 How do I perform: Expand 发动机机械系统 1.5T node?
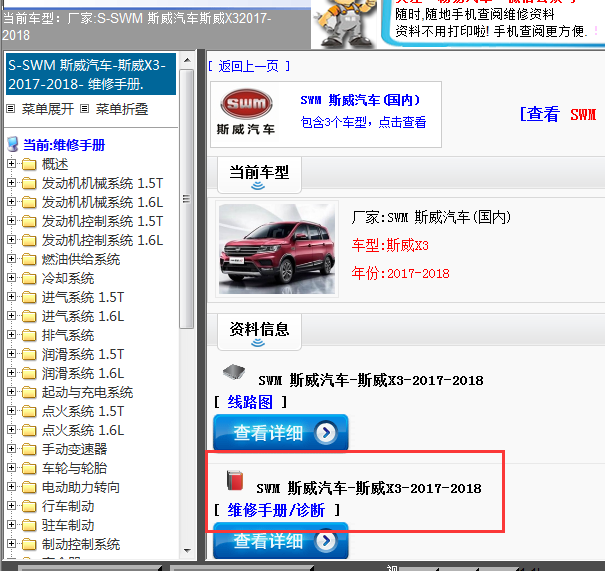pos(11,183)
